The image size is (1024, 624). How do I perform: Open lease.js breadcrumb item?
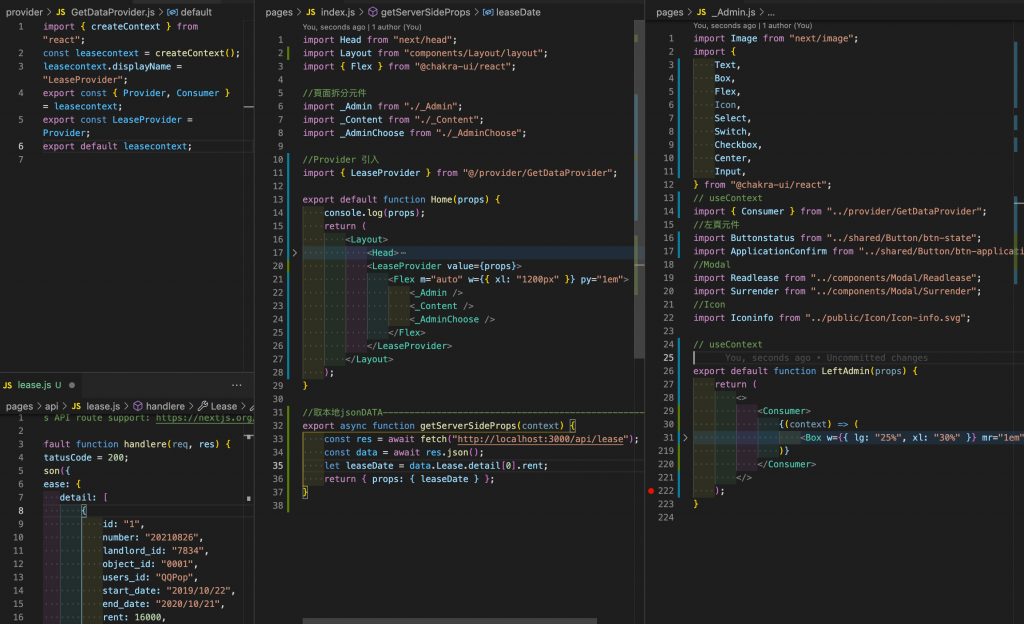(103, 406)
